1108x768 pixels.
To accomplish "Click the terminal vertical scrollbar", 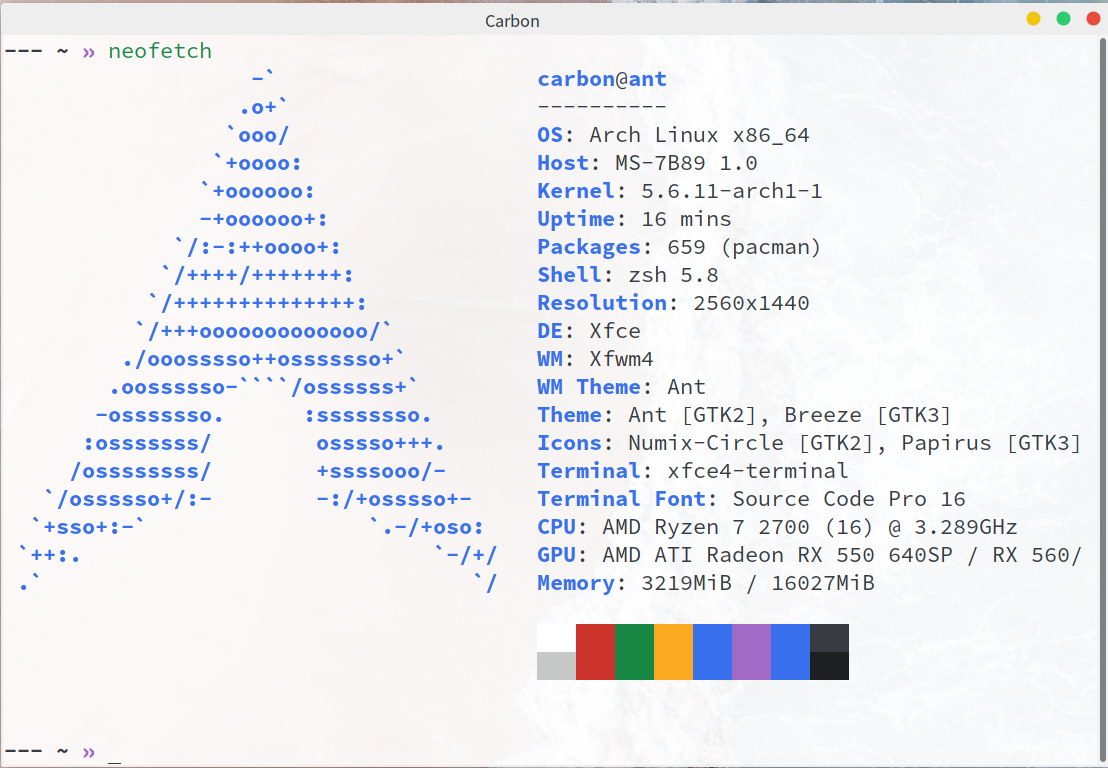I will (x=1103, y=401).
